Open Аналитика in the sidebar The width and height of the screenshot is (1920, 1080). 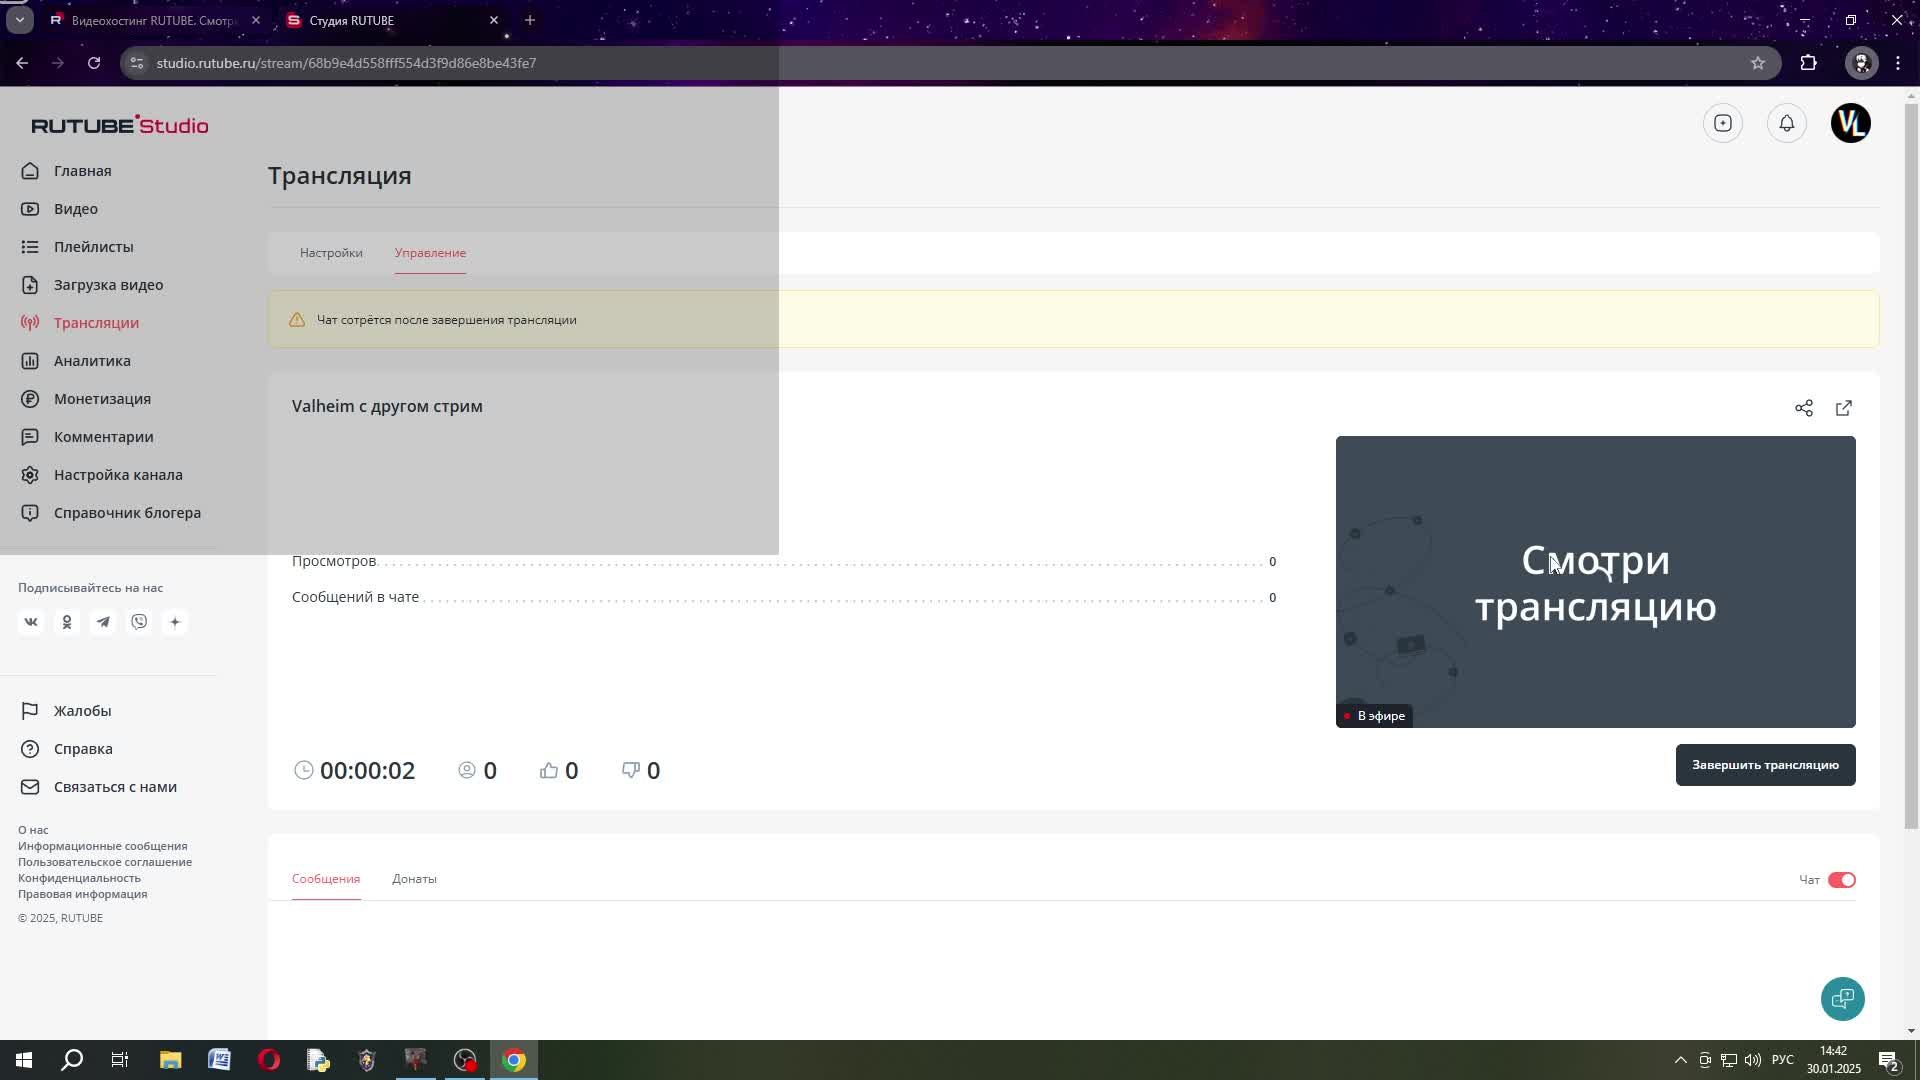(x=92, y=361)
